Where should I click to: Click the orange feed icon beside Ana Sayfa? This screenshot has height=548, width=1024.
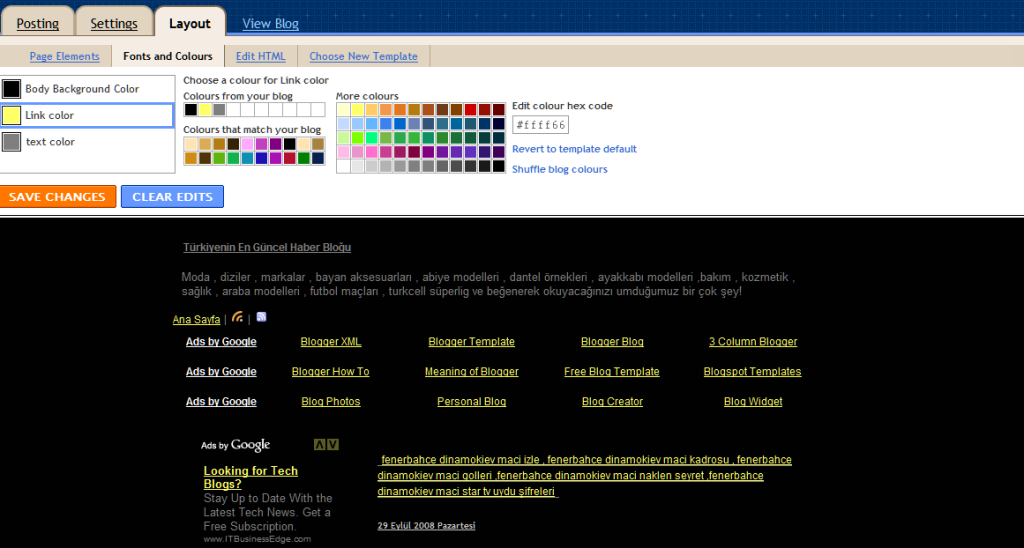(x=238, y=317)
